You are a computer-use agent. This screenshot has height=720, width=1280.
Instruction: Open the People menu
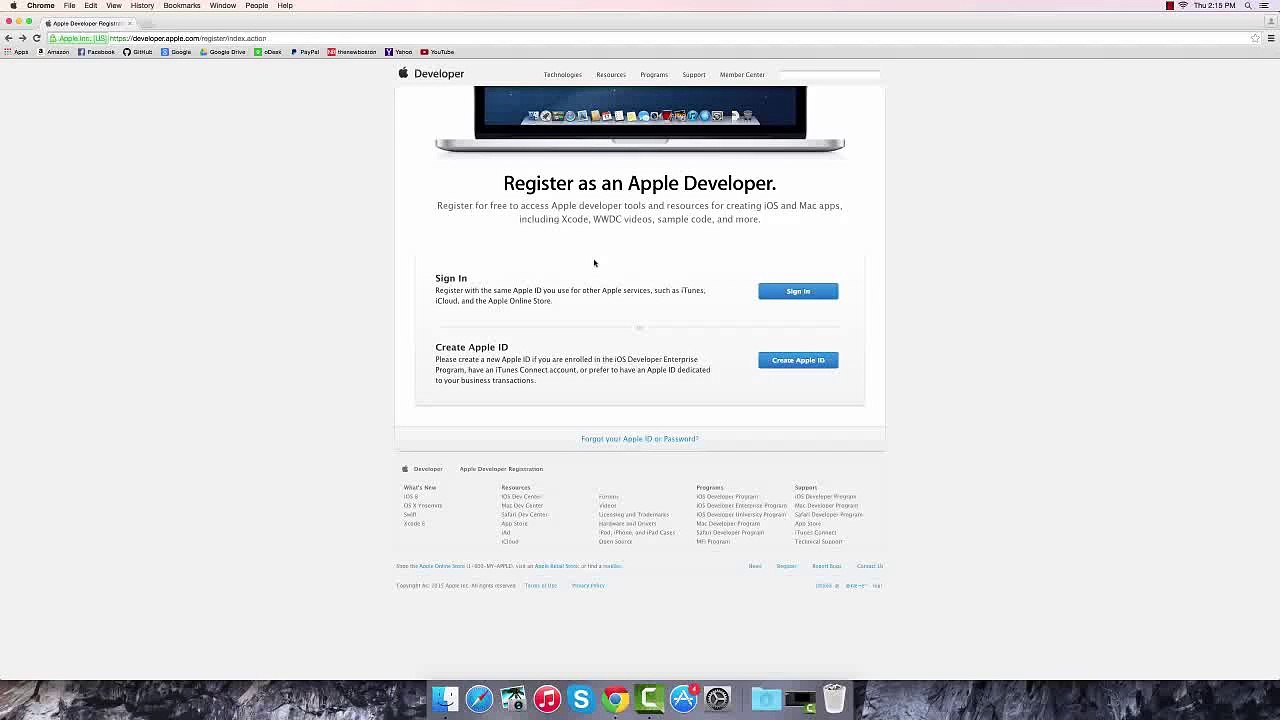click(x=257, y=6)
